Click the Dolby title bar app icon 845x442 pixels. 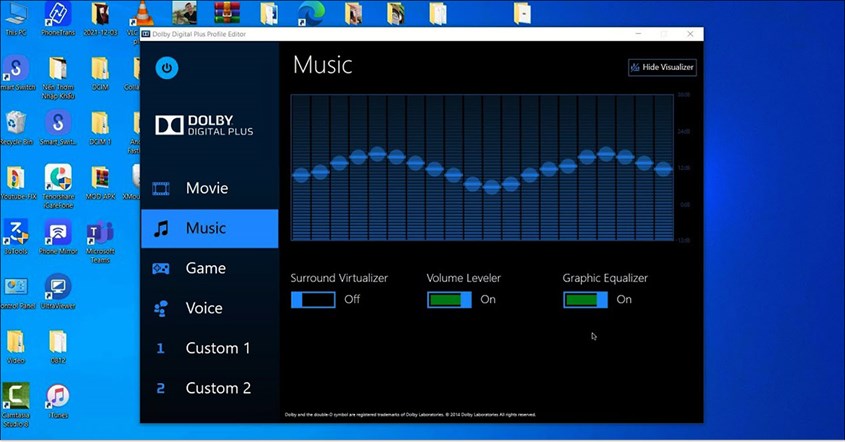tap(146, 34)
